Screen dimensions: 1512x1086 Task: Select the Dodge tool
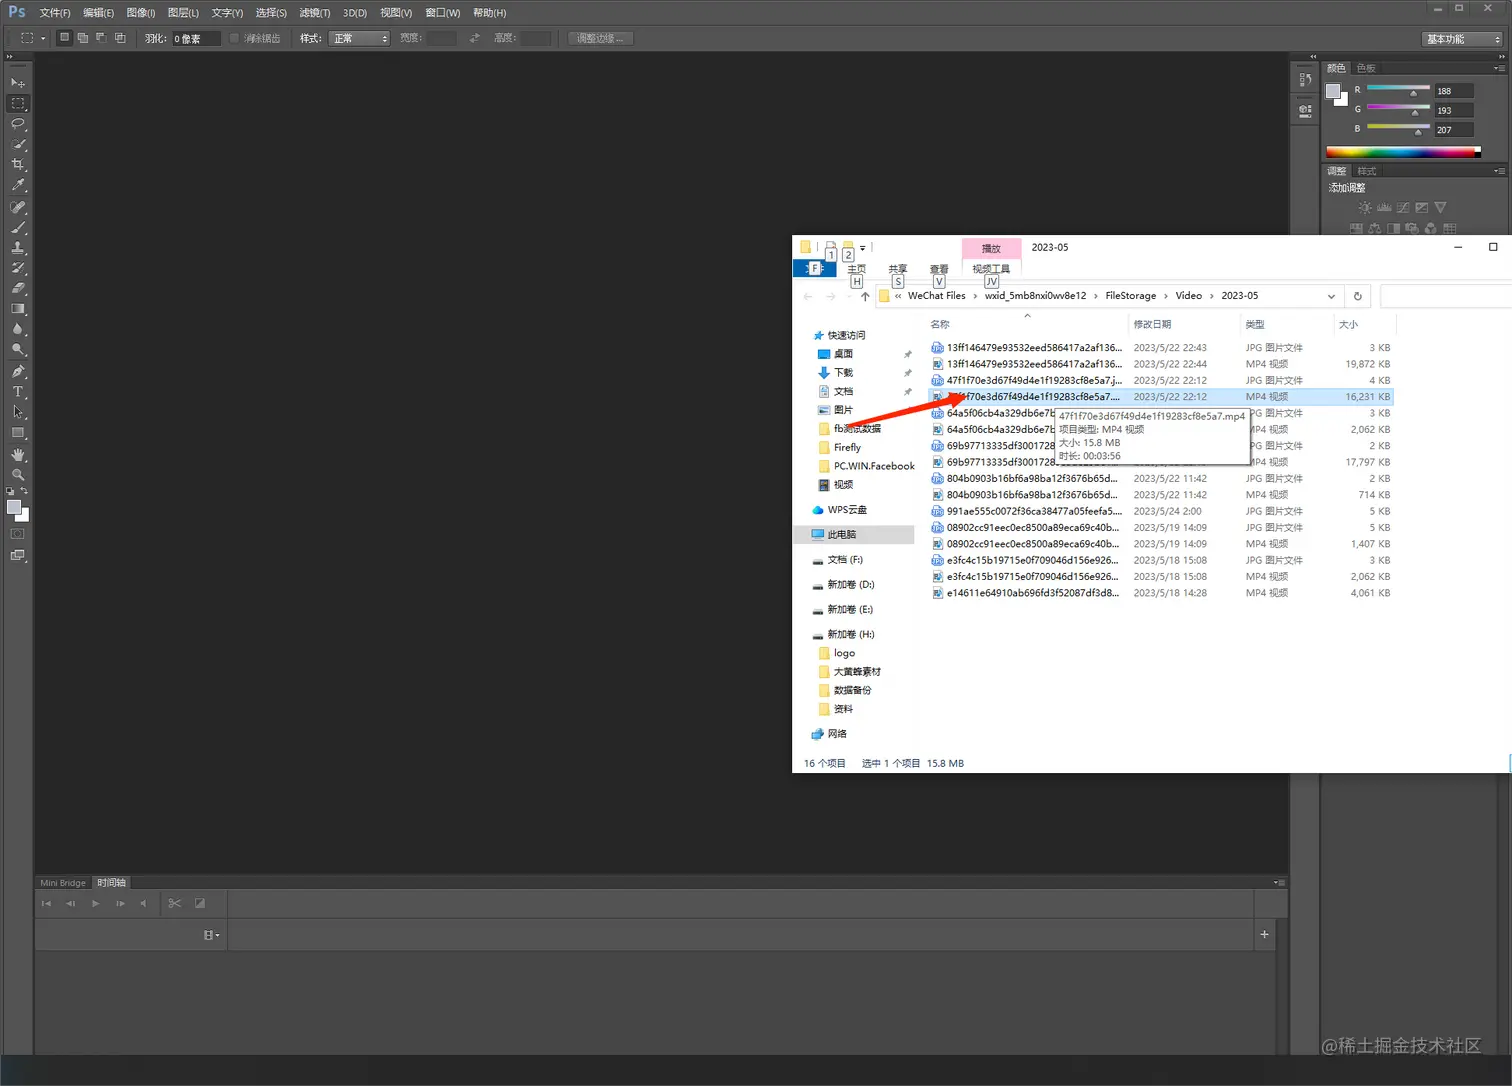click(x=18, y=350)
